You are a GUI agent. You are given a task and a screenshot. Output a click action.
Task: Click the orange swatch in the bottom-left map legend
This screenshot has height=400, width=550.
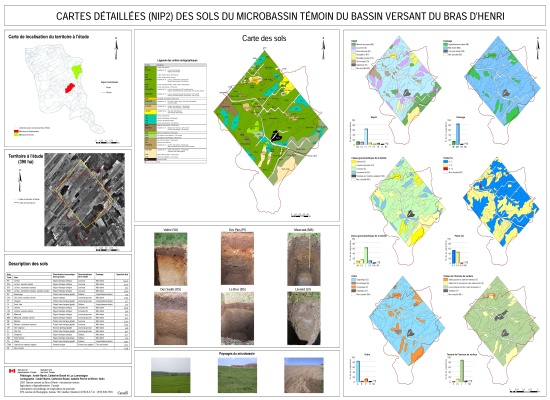(x=353, y=287)
